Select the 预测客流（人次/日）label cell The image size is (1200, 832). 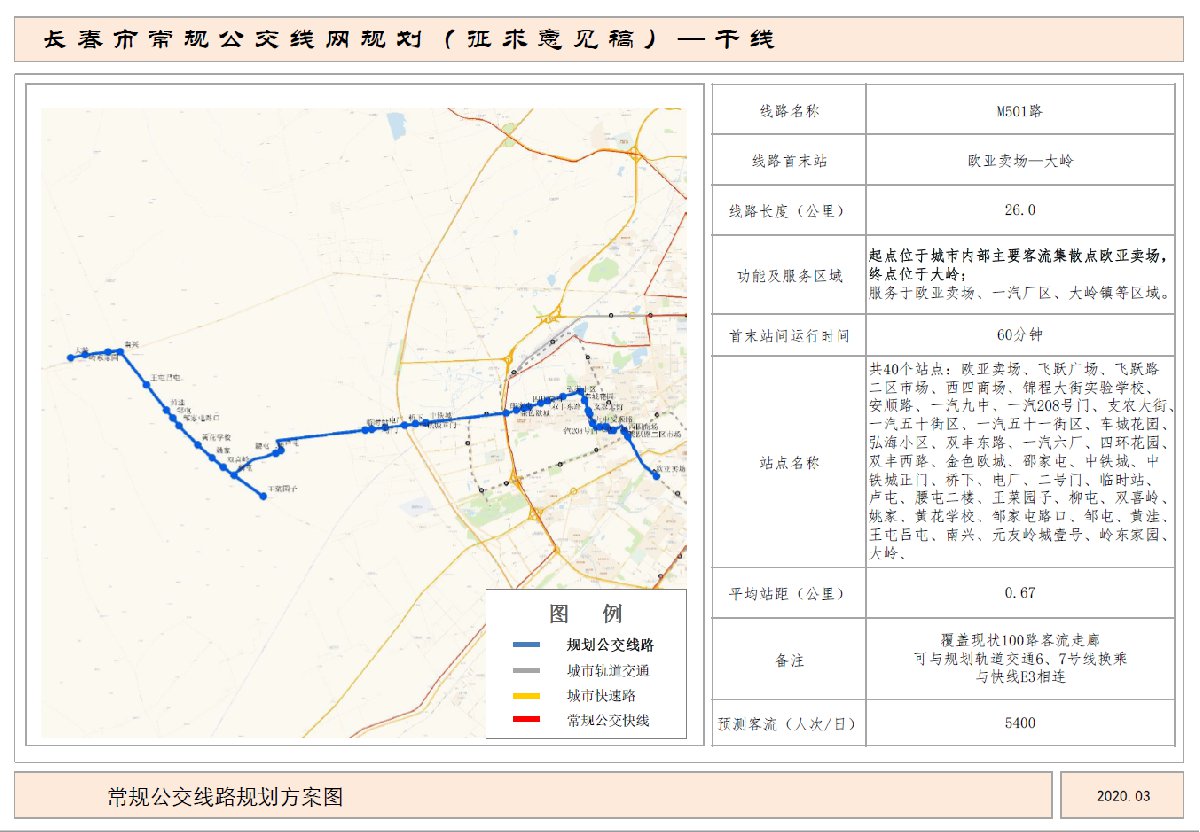click(x=789, y=722)
